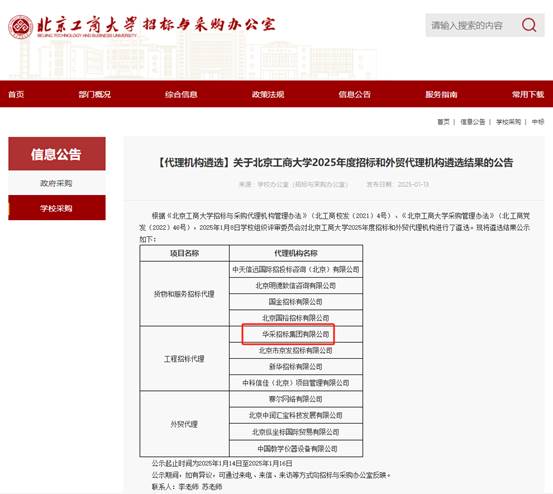Click the 学校采购 breadcrumb link

click(x=508, y=122)
